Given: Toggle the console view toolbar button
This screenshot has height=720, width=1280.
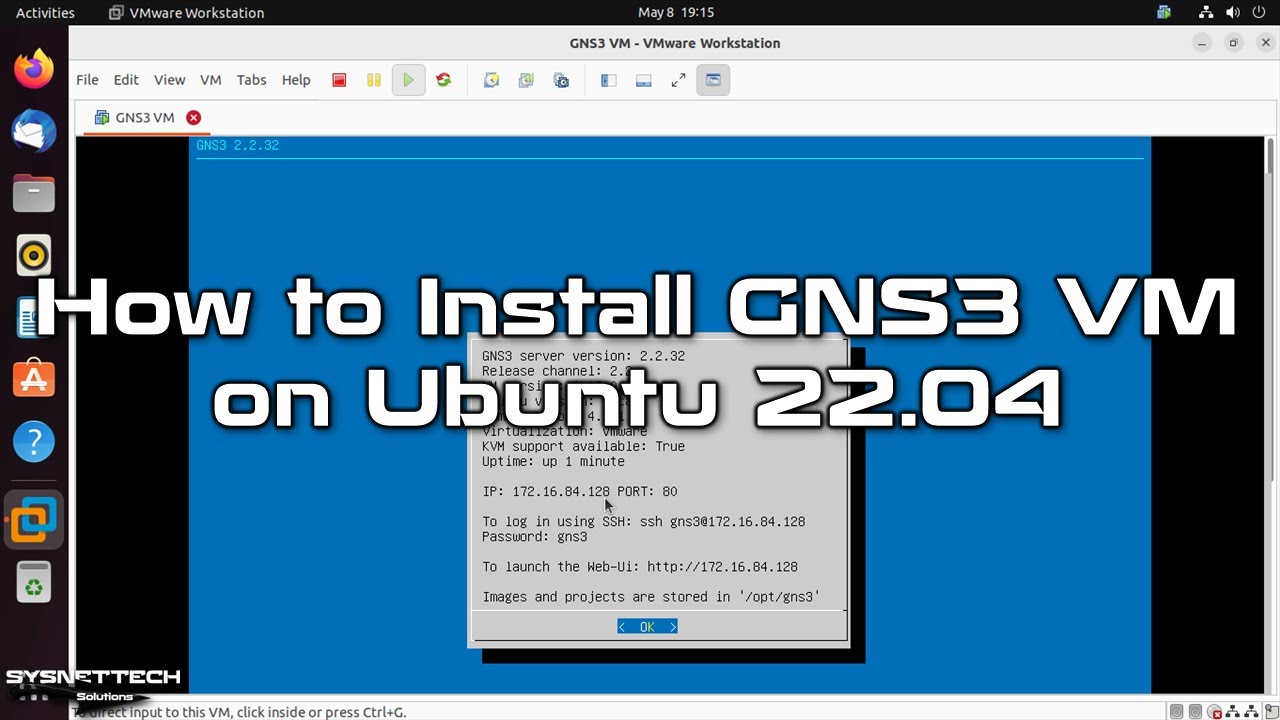Looking at the screenshot, I should [x=713, y=80].
